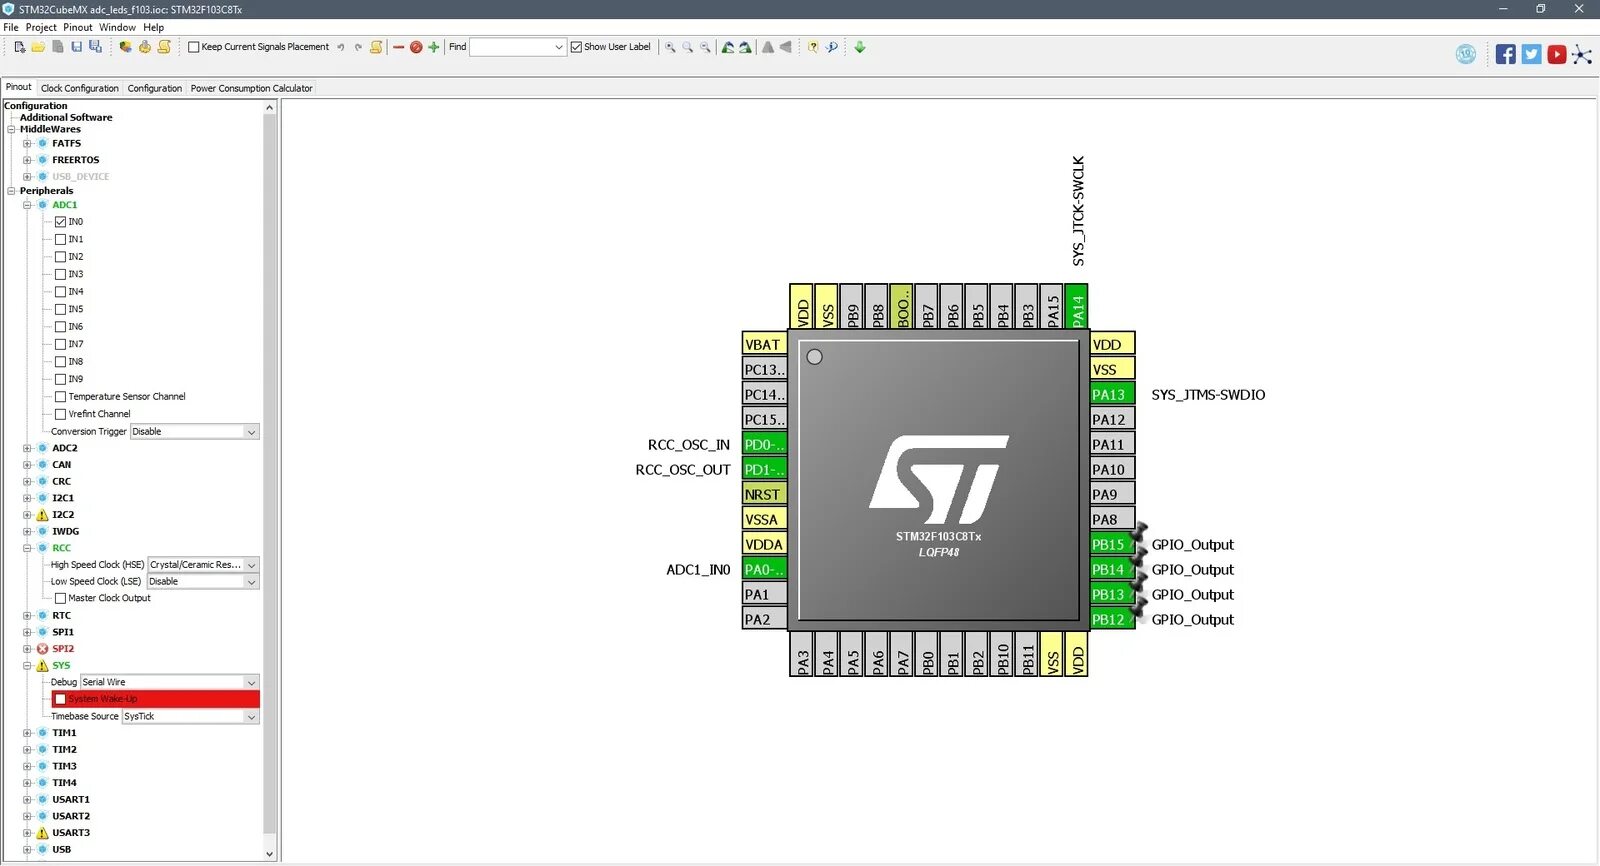Viewport: 1600px width, 866px height.
Task: Click the round 10-year badge icon
Action: click(1466, 54)
